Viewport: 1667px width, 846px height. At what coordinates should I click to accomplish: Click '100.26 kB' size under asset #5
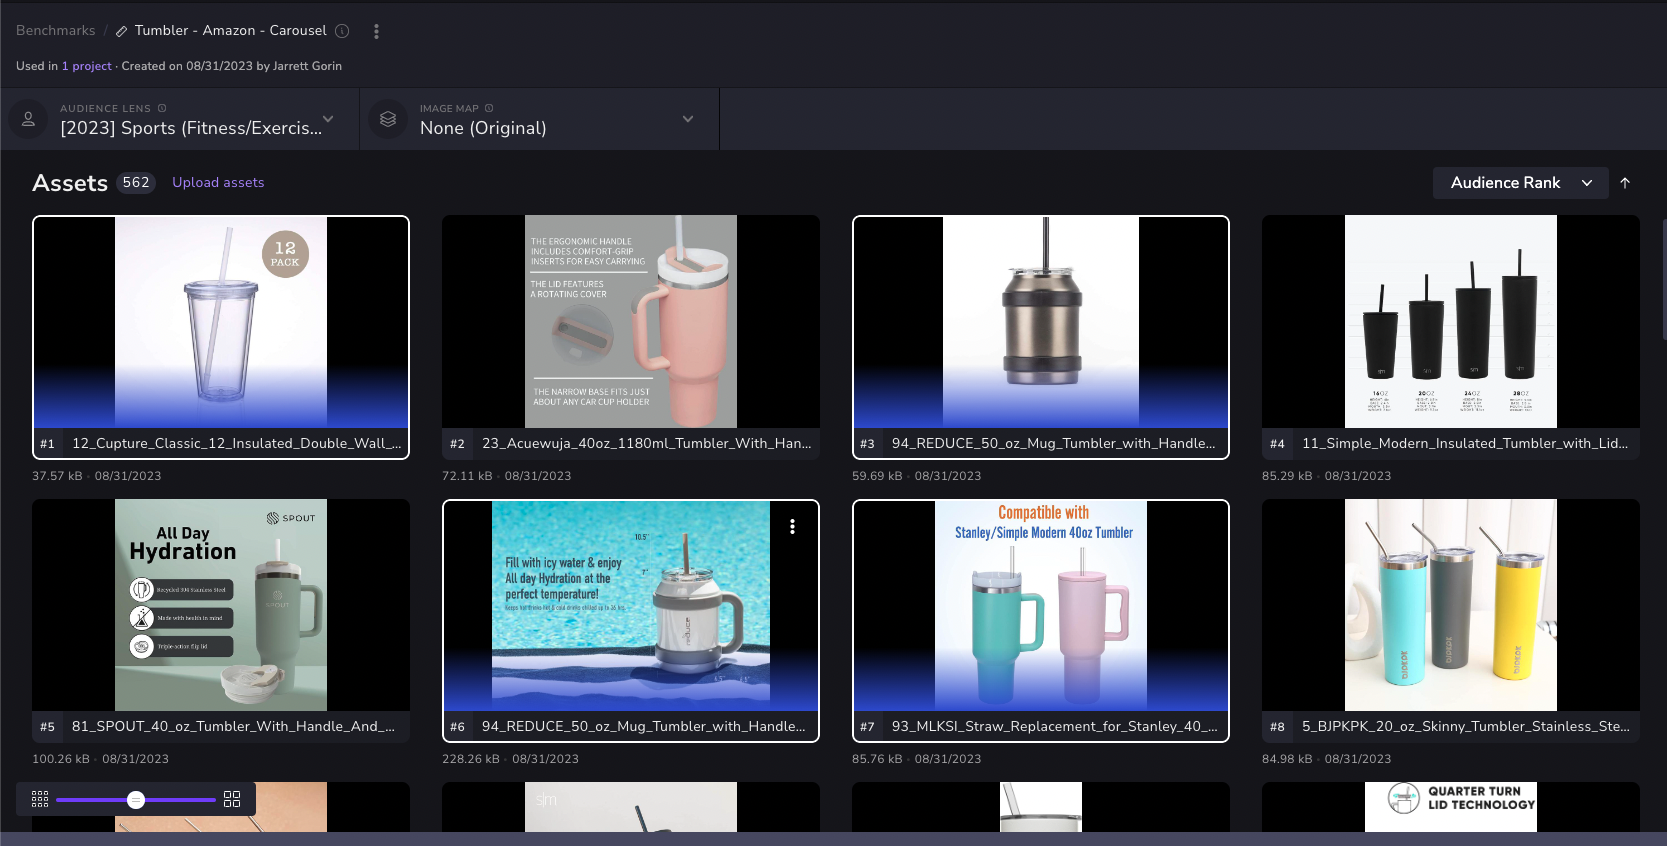click(x=61, y=759)
